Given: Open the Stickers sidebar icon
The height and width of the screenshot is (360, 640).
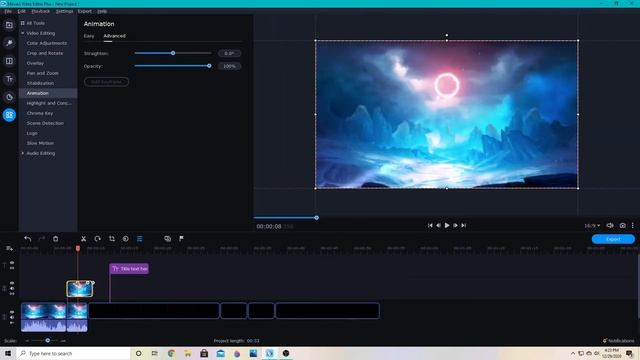Looking at the screenshot, I should click(x=9, y=97).
